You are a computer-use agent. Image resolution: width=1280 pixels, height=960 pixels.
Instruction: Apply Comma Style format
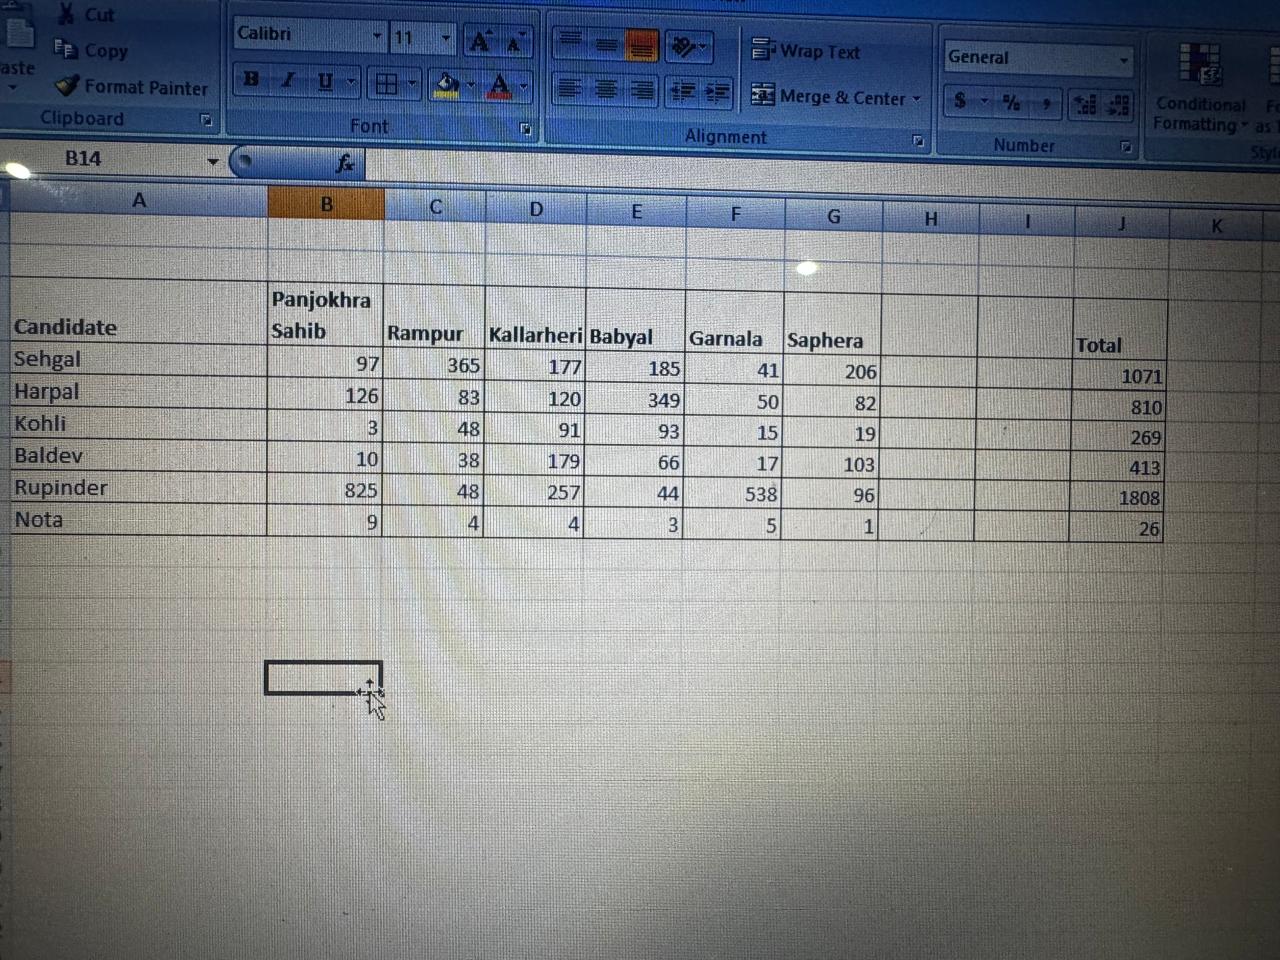(1046, 103)
